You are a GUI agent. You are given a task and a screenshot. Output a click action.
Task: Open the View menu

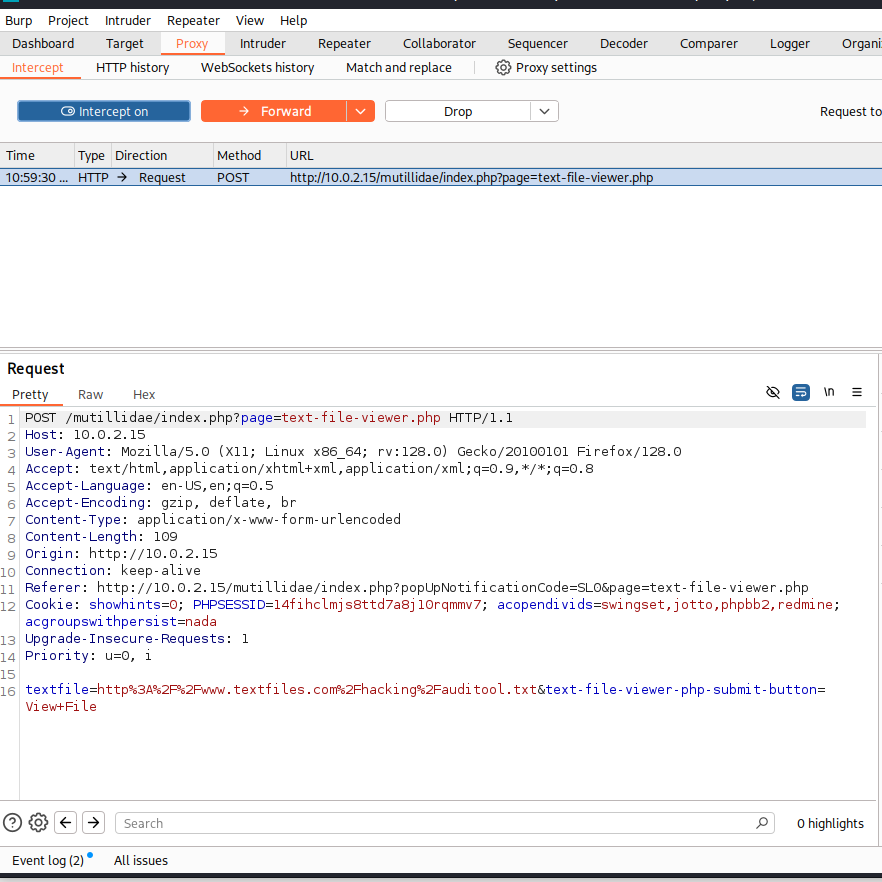pyautogui.click(x=250, y=21)
